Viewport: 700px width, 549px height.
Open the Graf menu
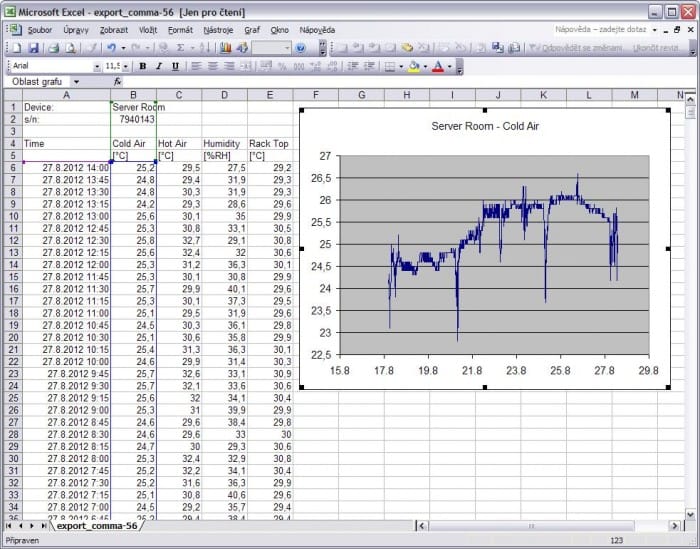pos(252,30)
